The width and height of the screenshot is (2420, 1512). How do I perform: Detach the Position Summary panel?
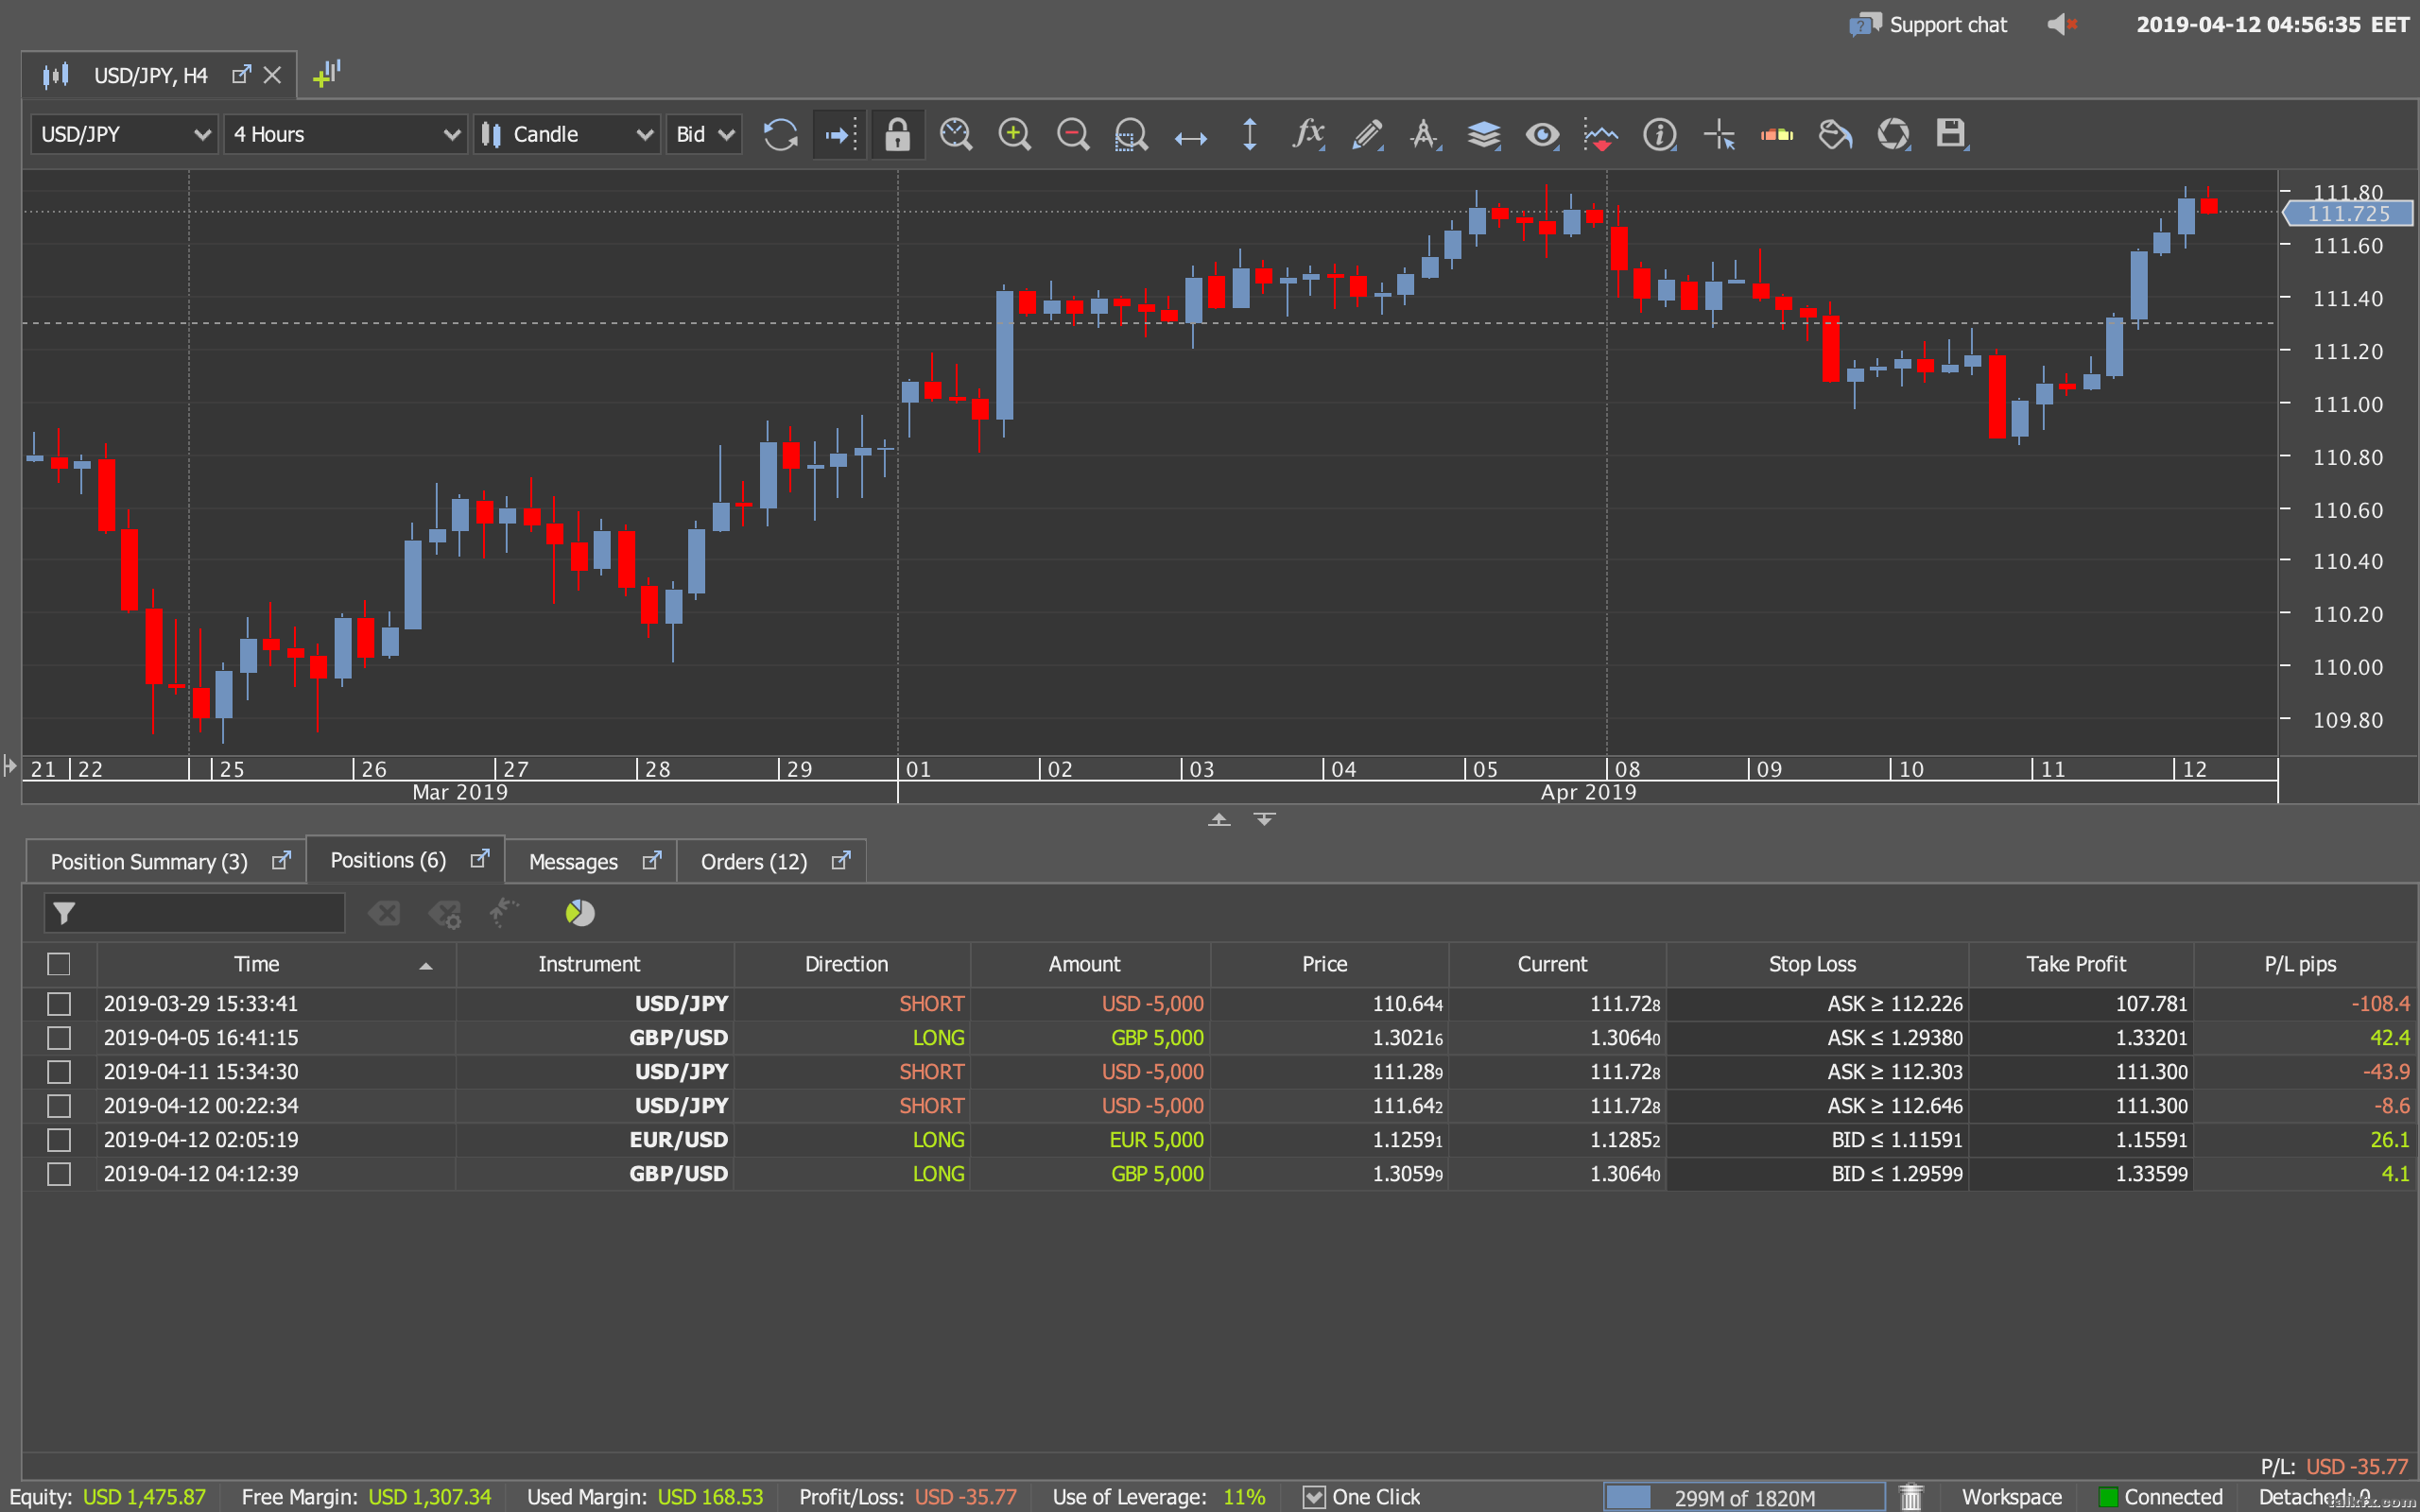pos(282,860)
